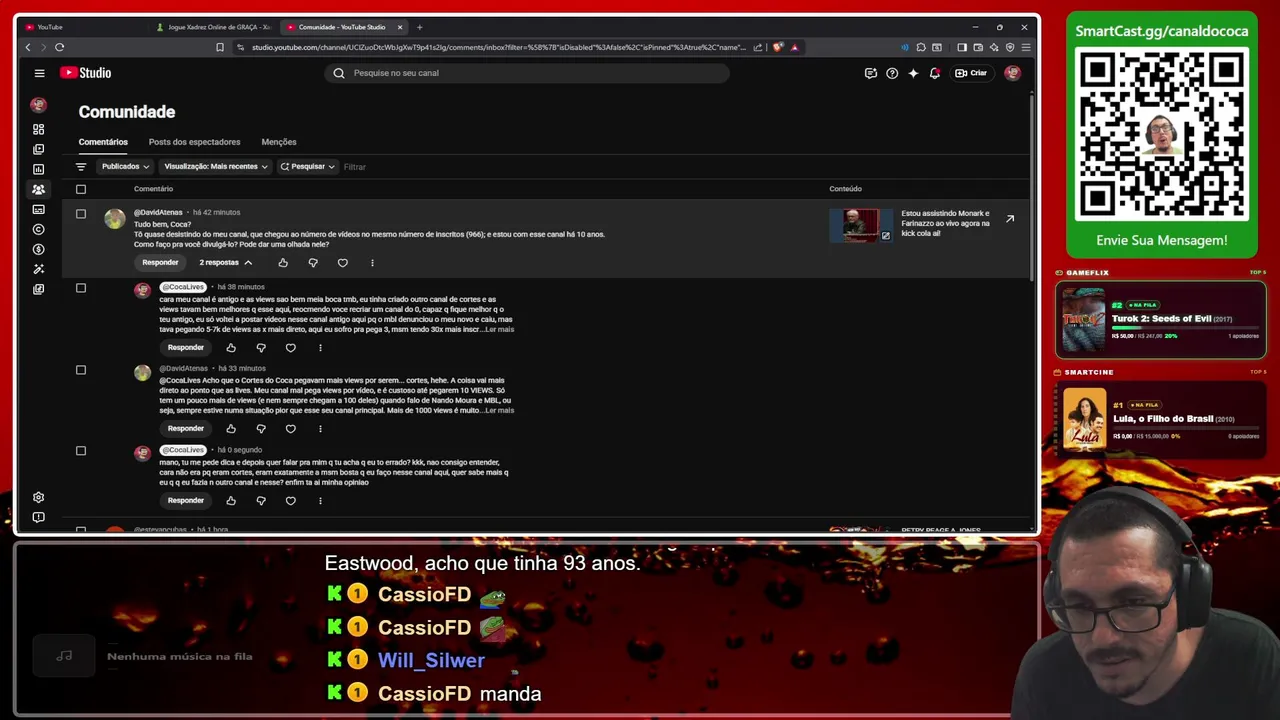Click the filter lines icon beside Publicados
Screen dimensions: 1280x720
point(81,167)
